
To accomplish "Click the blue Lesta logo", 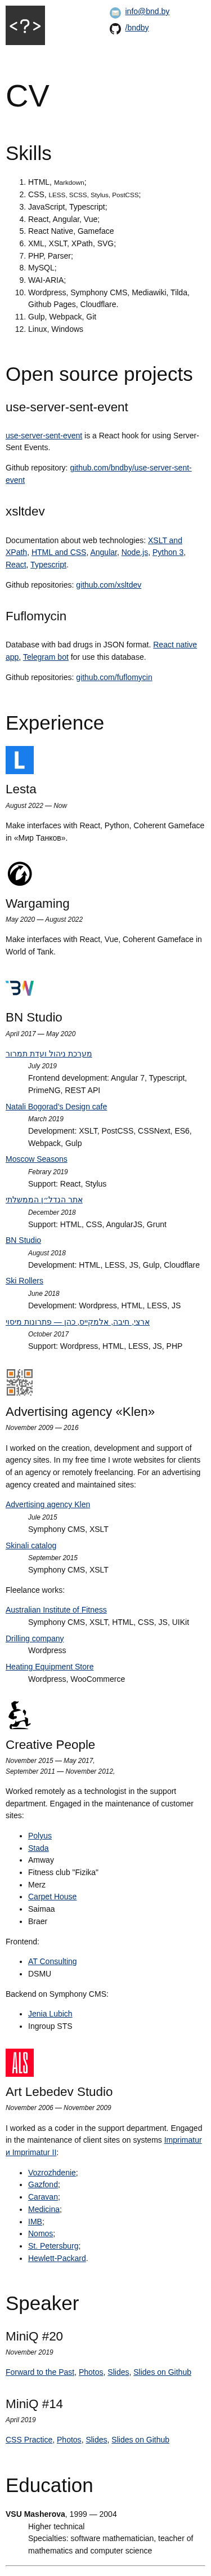I will [20, 760].
